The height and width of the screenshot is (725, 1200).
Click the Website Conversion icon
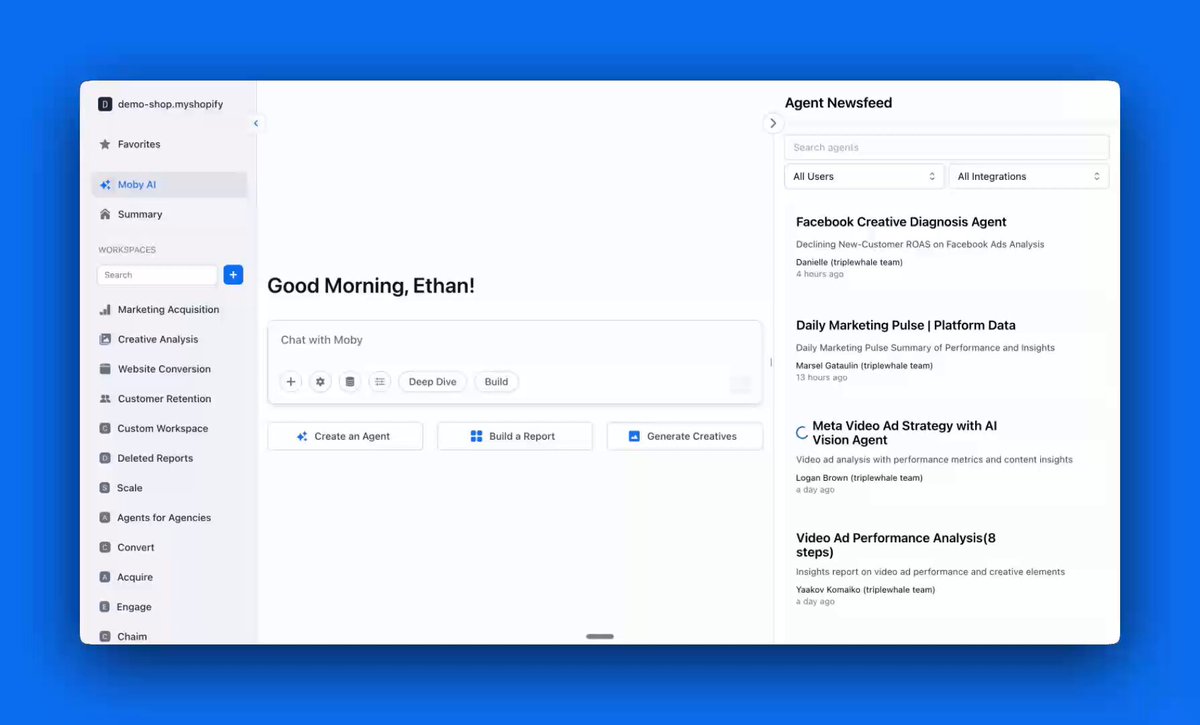pyautogui.click(x=105, y=369)
